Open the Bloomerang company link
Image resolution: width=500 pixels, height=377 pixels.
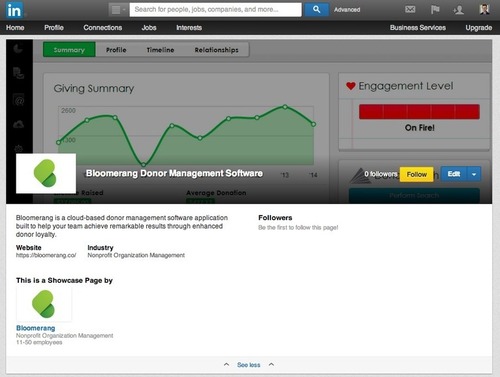point(36,328)
